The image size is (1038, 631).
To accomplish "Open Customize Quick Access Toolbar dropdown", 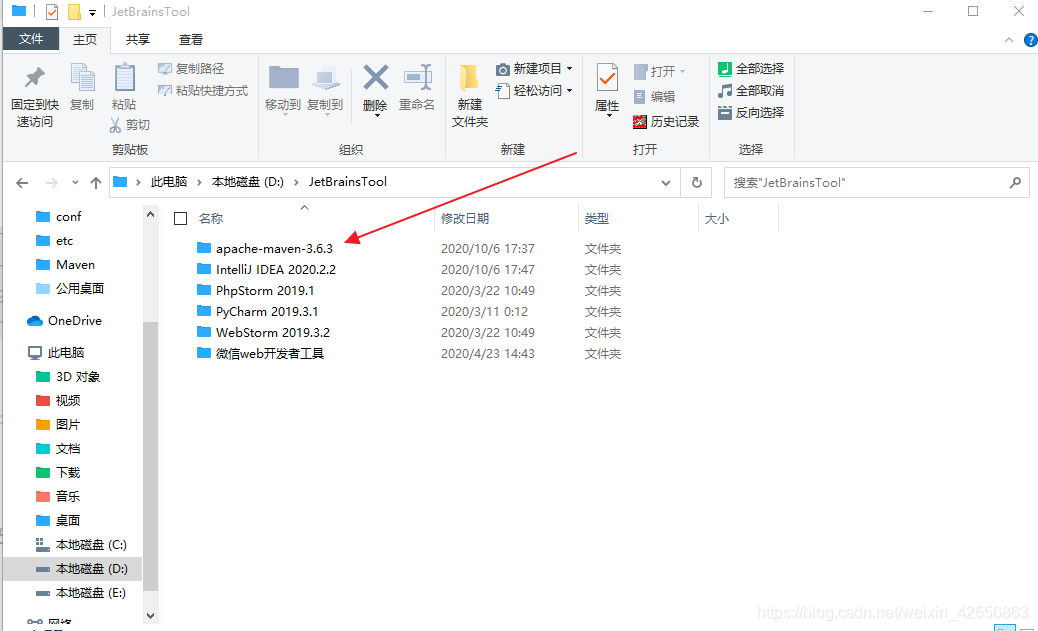I will coord(92,12).
